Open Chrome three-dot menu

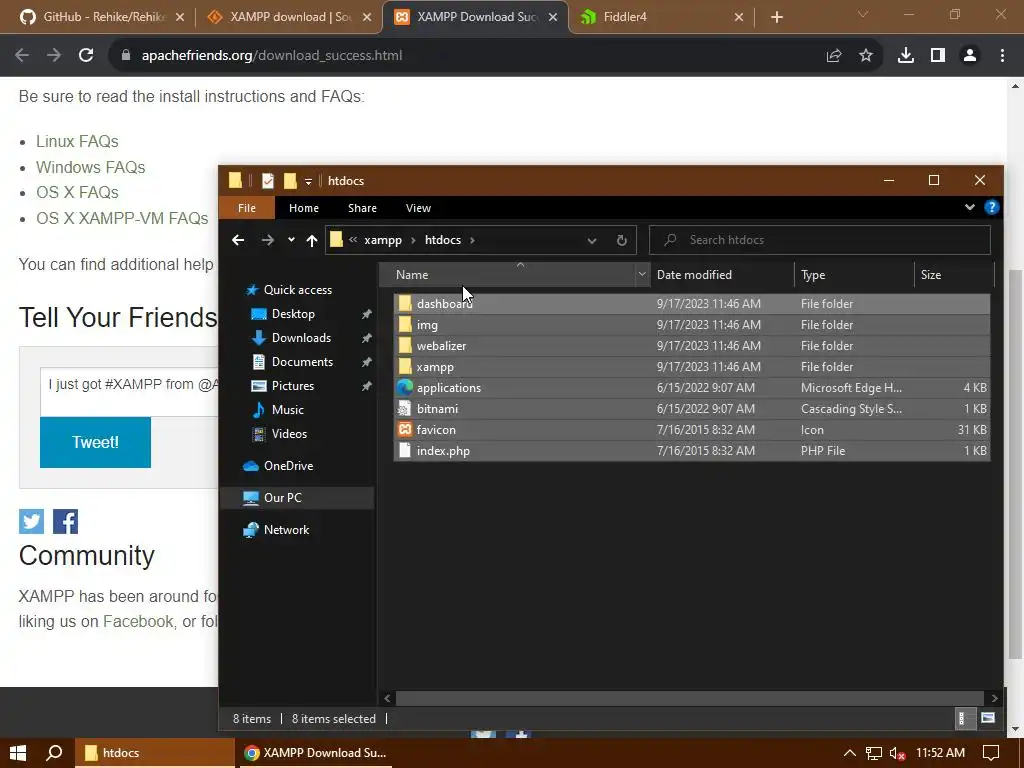[x=1002, y=56]
